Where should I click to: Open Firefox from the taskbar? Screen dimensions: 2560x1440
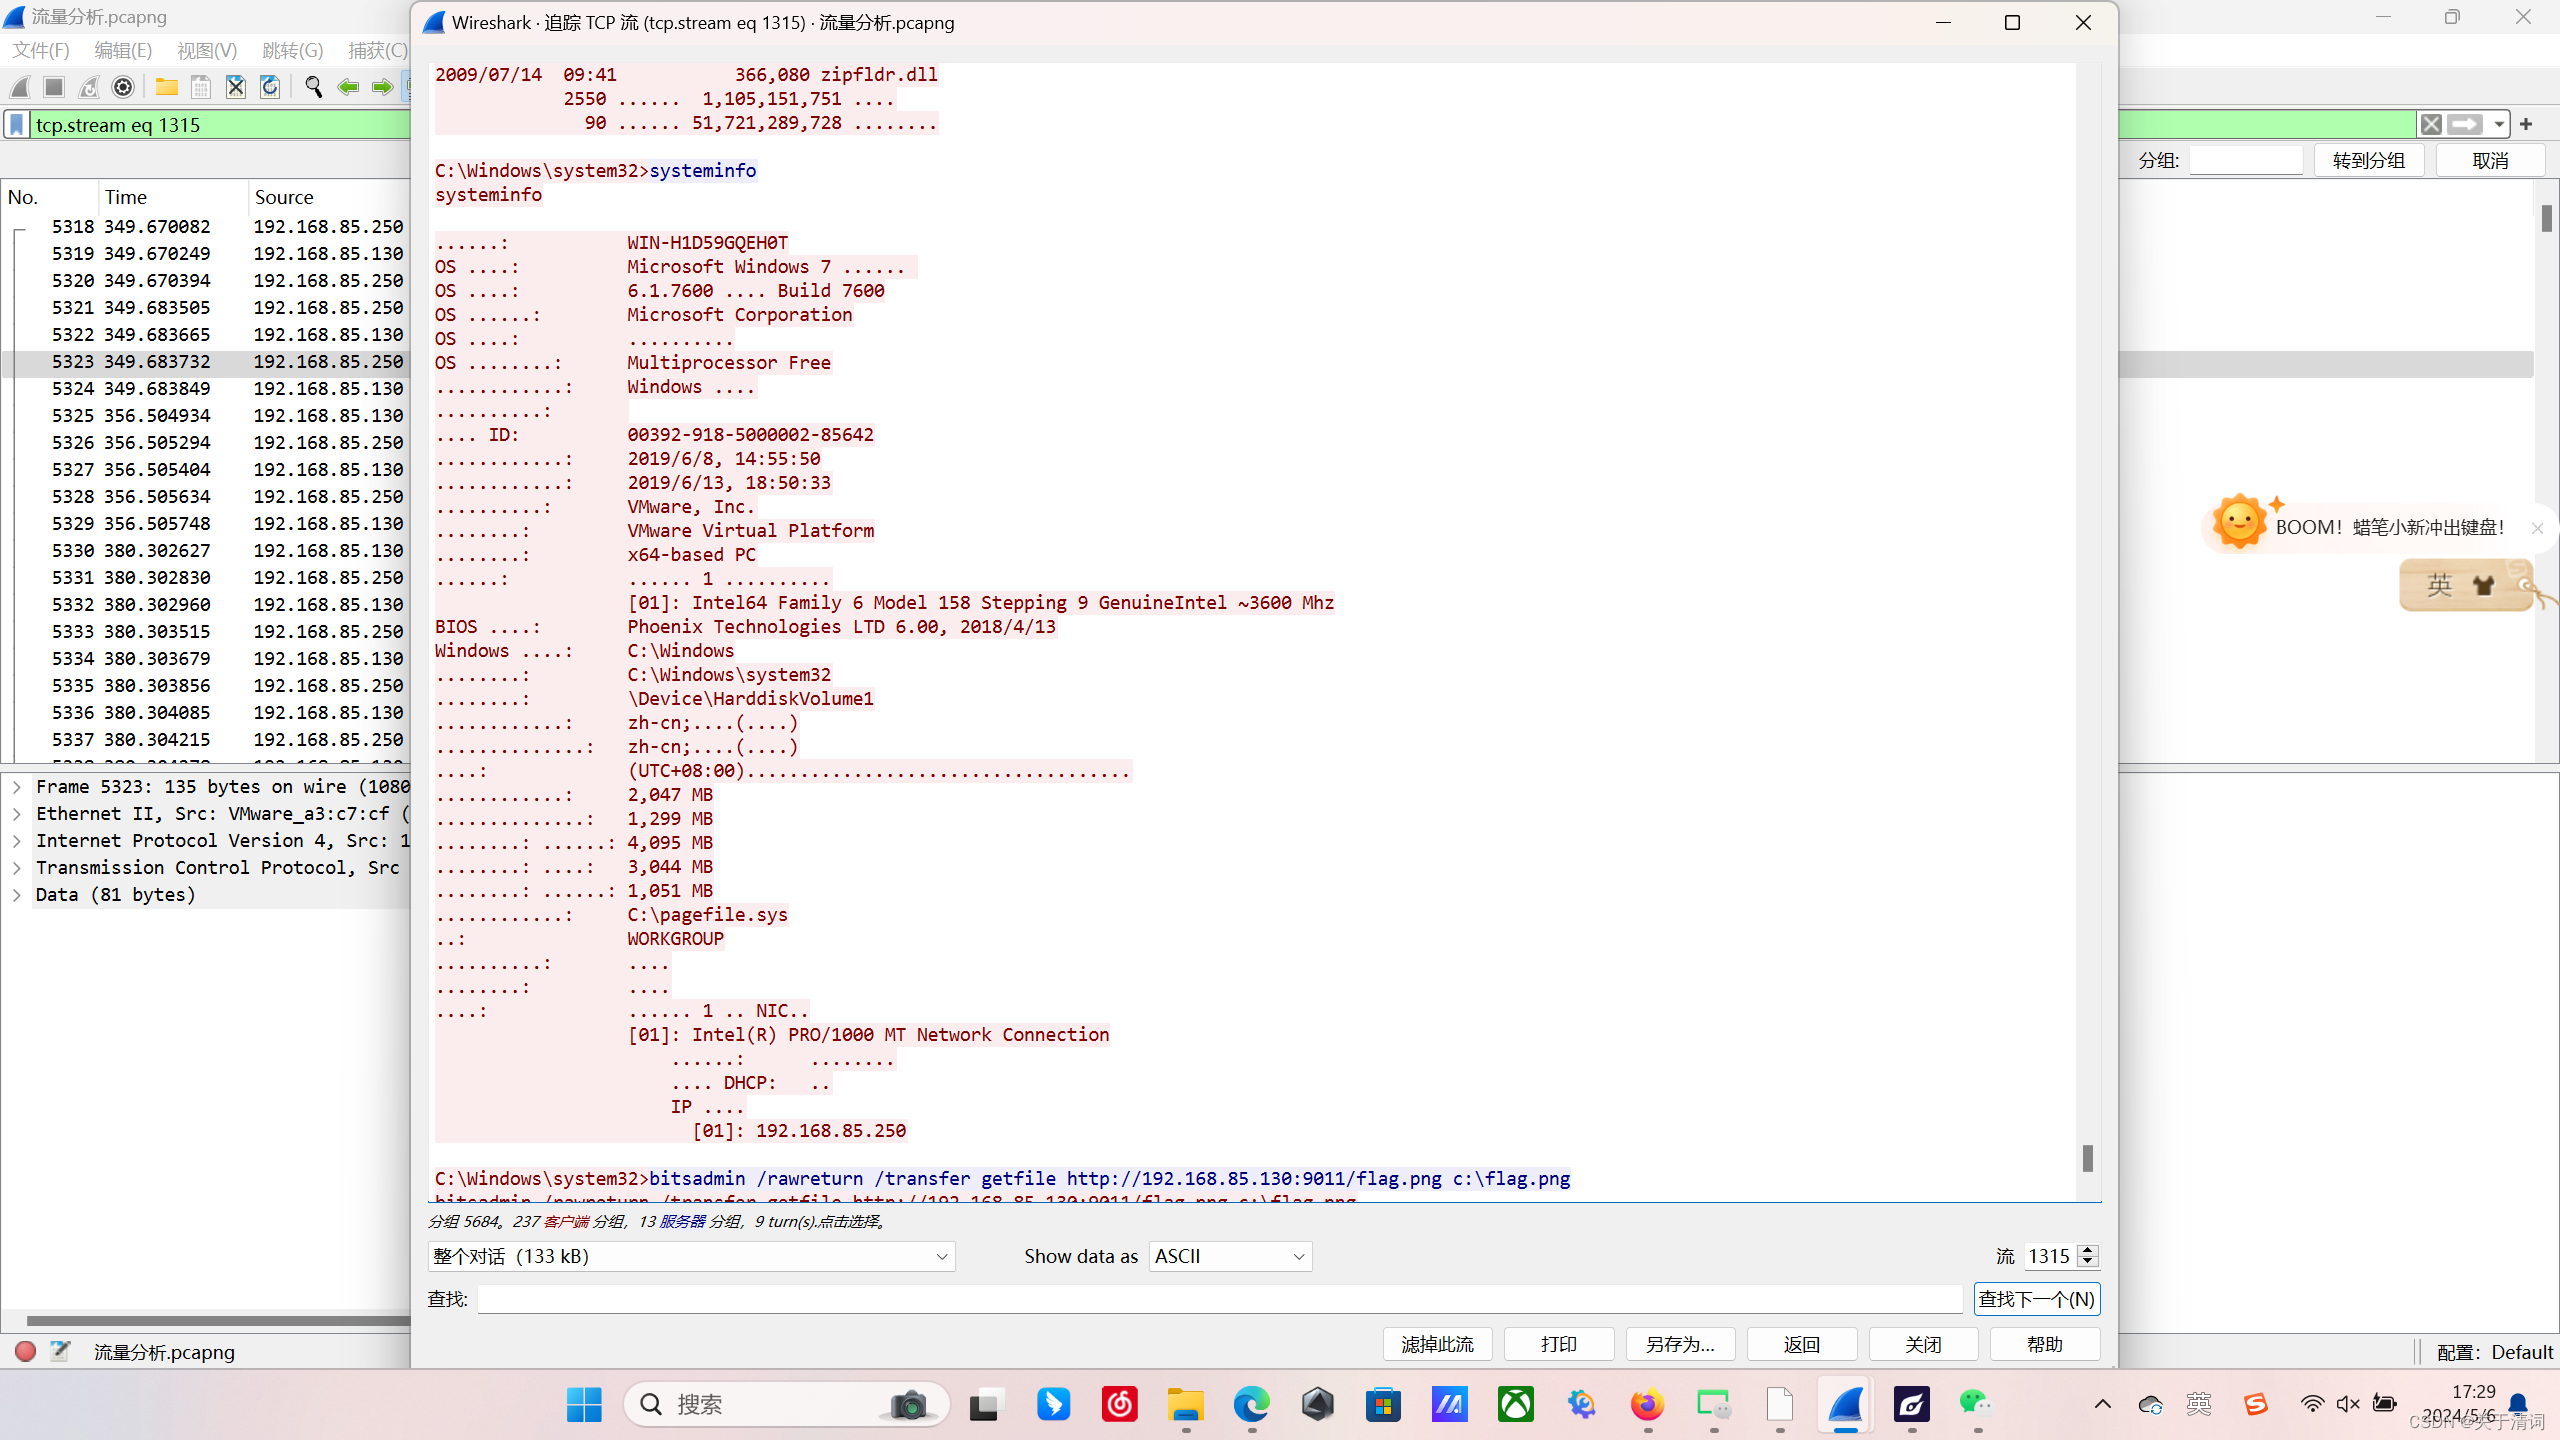point(1647,1405)
